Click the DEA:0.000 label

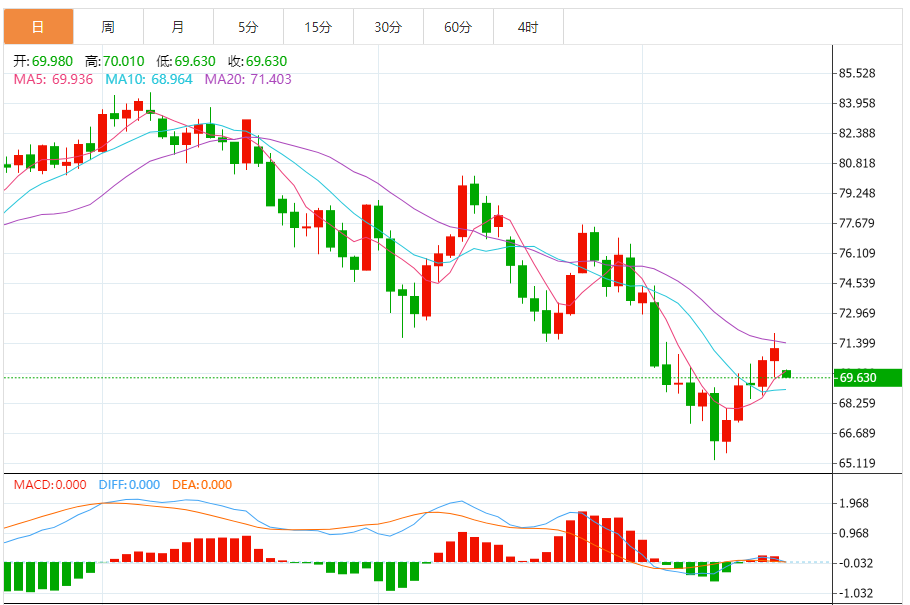(x=202, y=485)
